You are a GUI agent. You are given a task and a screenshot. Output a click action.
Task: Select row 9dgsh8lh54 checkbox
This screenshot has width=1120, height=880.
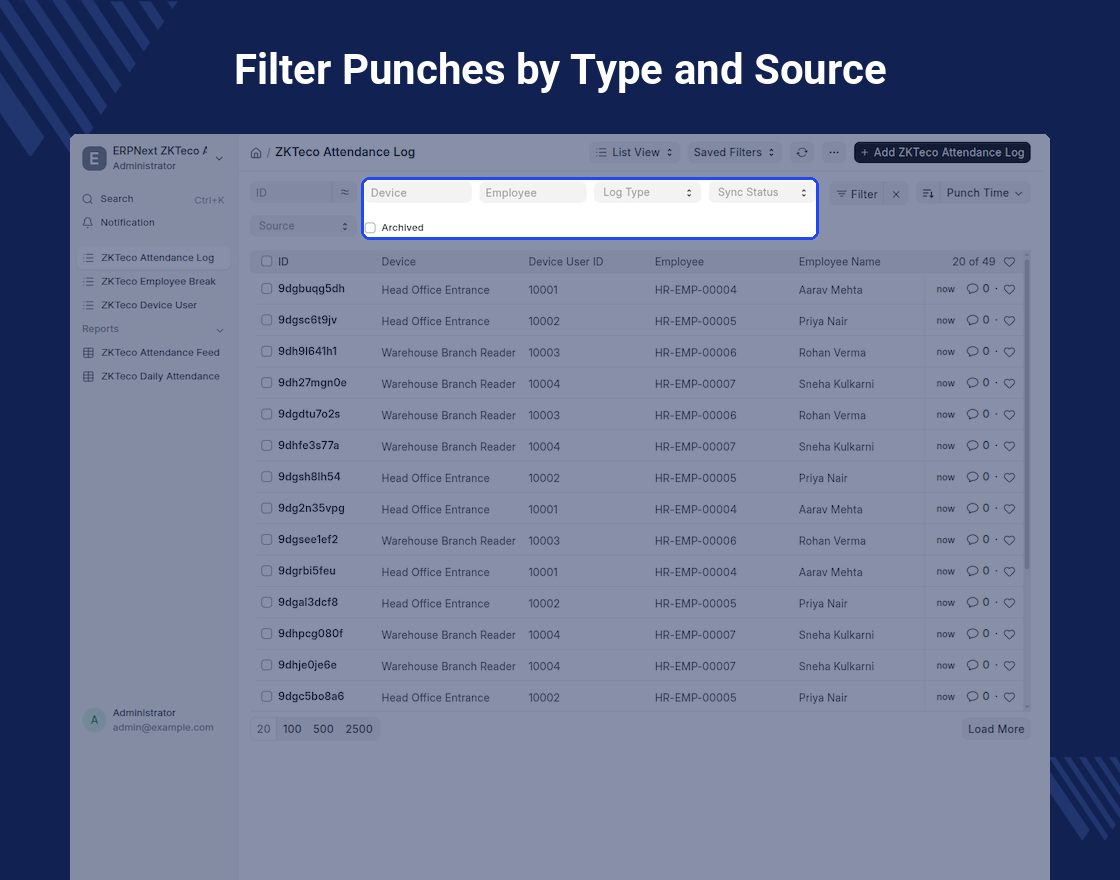(266, 477)
